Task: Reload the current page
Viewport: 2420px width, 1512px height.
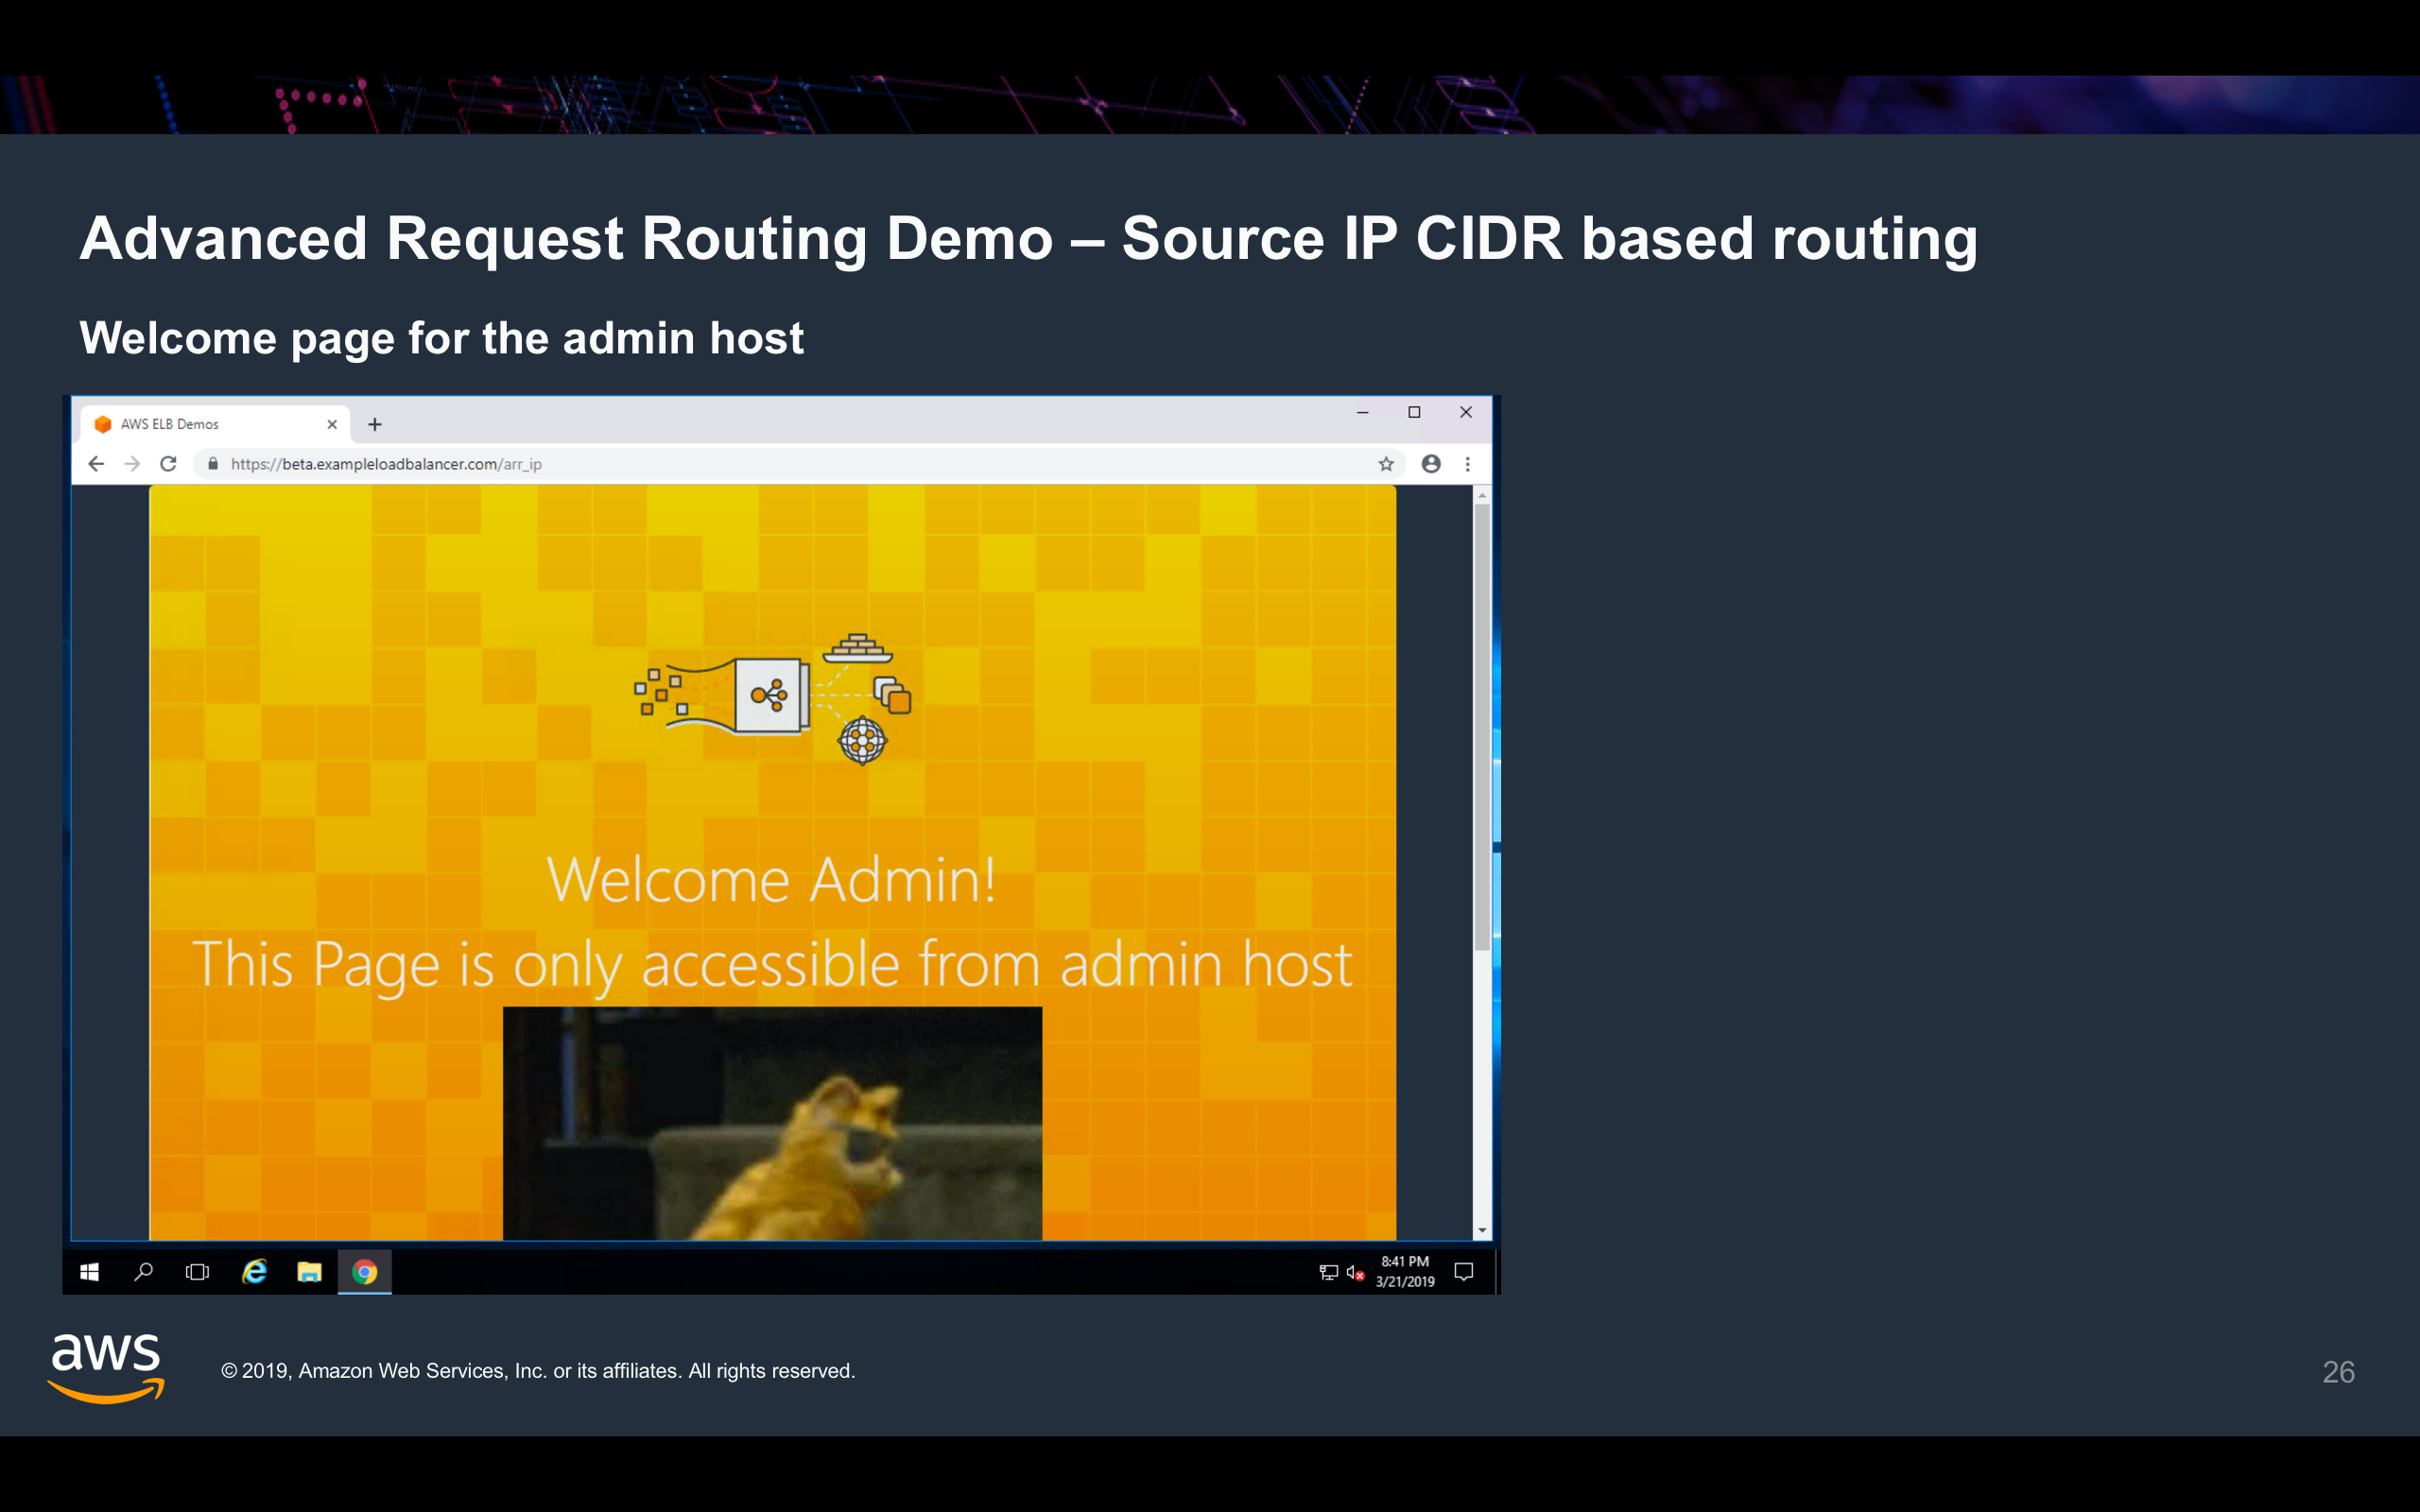Action: [x=168, y=464]
